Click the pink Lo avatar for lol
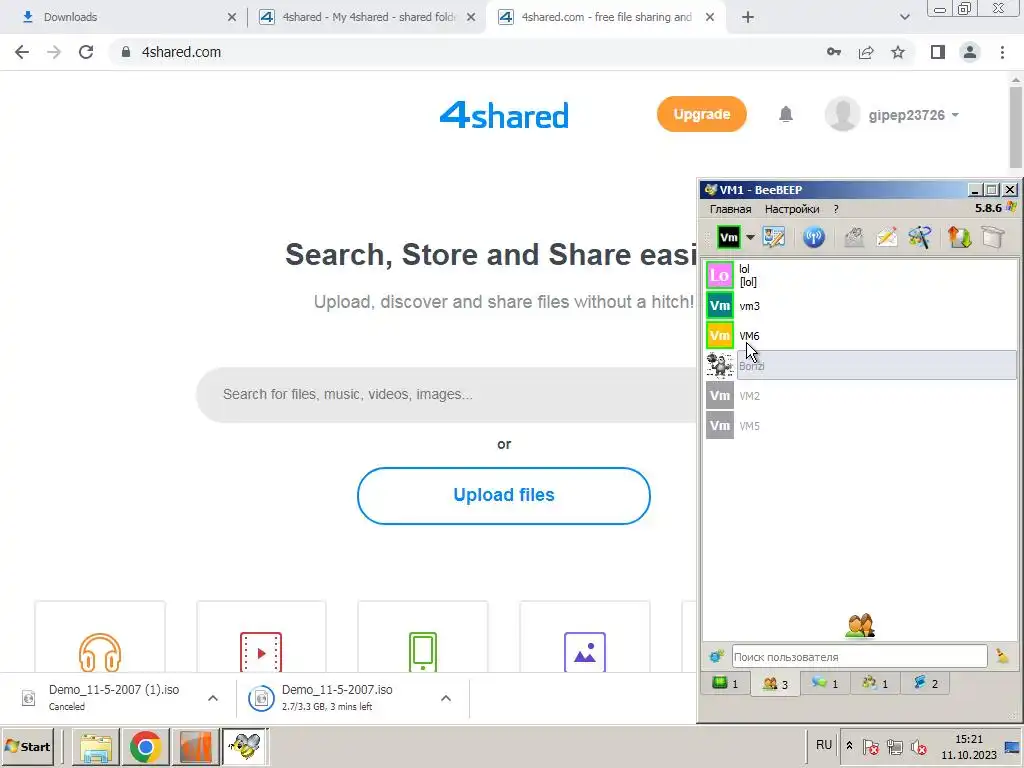Image resolution: width=1024 pixels, height=768 pixels. click(720, 275)
